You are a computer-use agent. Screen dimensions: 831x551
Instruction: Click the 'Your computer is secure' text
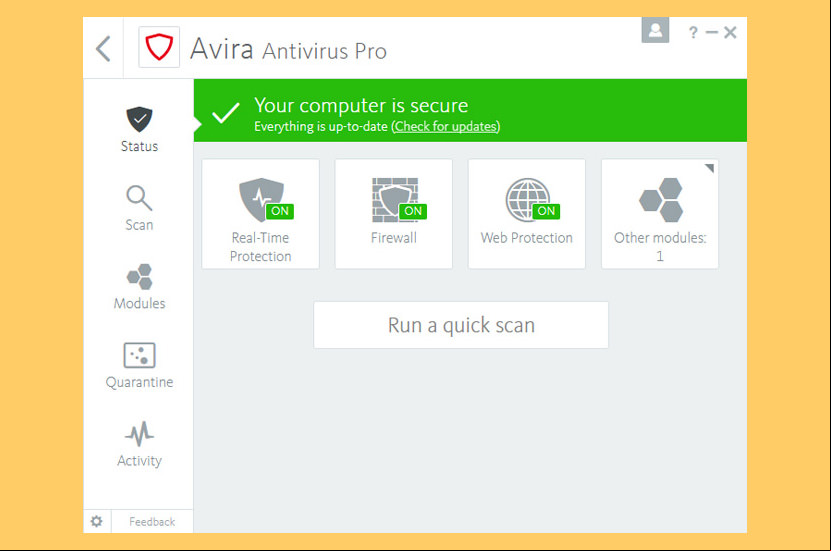point(361,105)
